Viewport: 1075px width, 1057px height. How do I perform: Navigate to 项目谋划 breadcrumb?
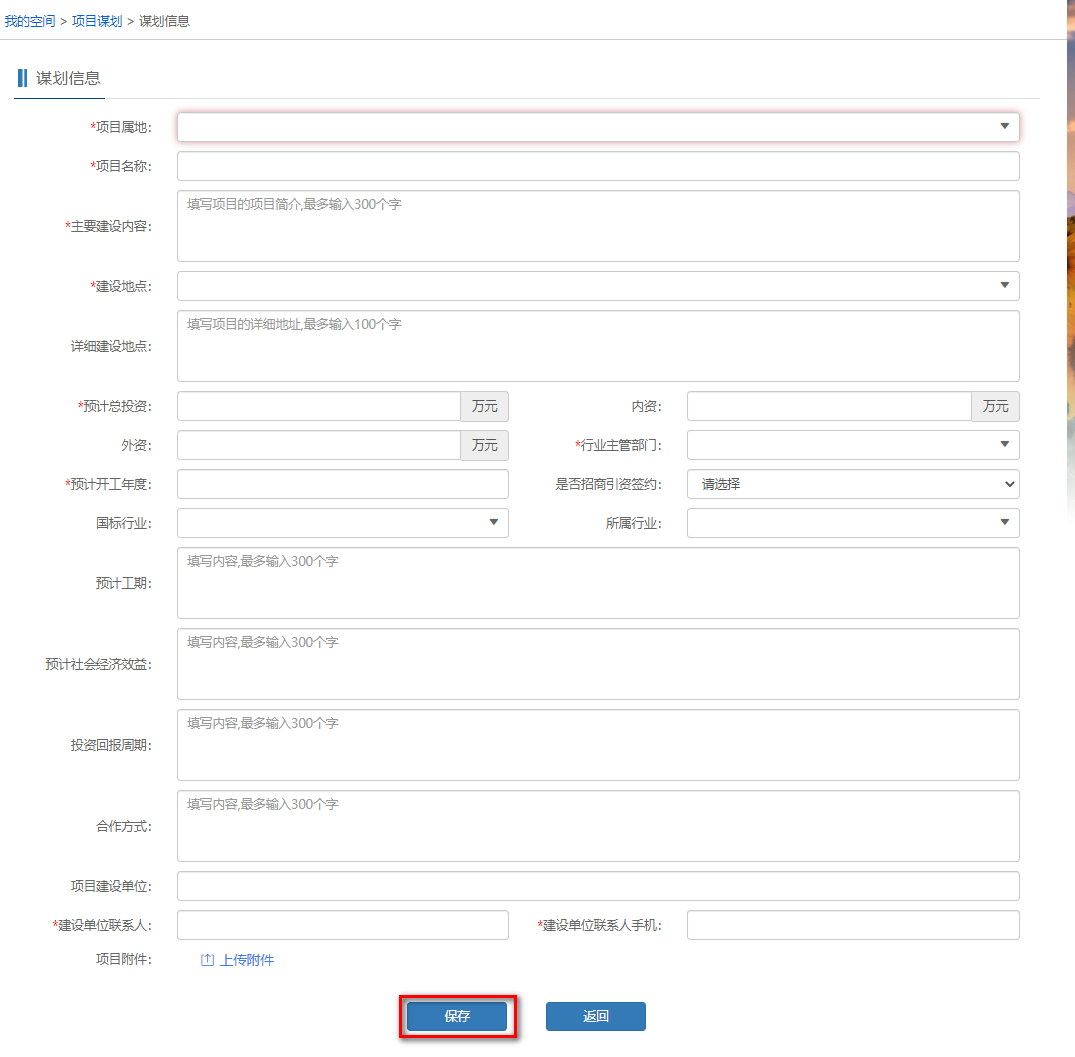[x=97, y=21]
